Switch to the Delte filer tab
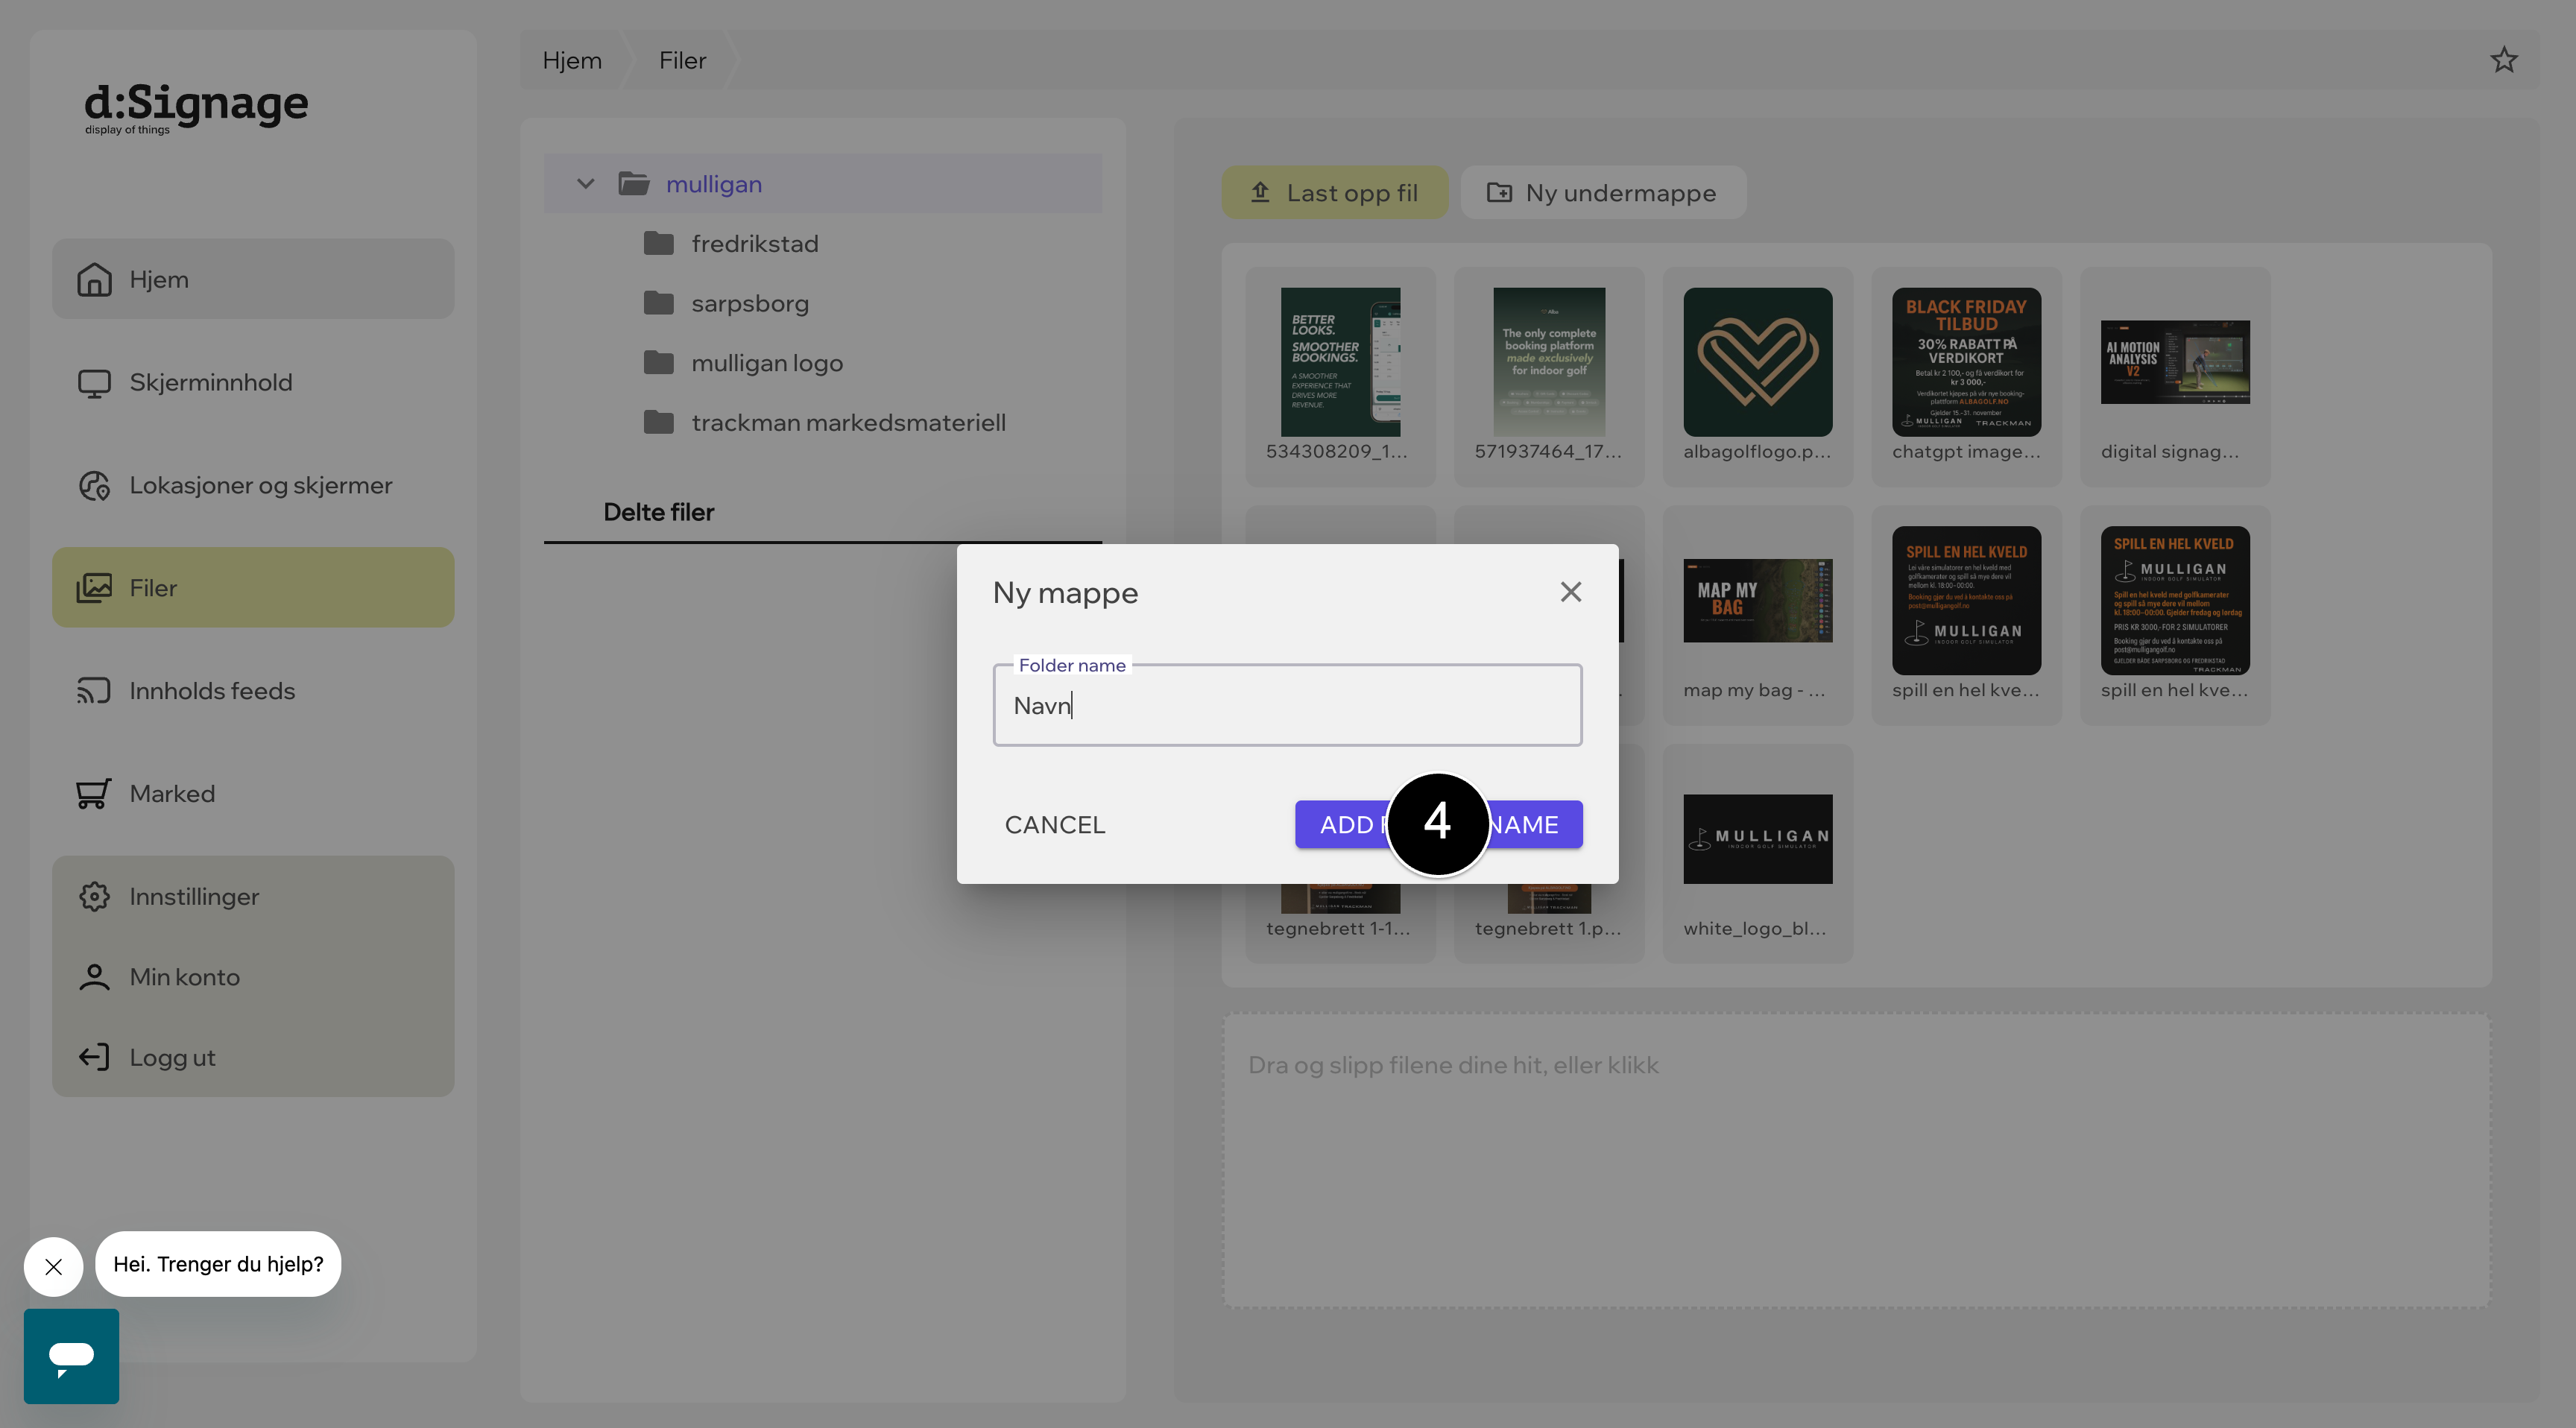 point(658,512)
